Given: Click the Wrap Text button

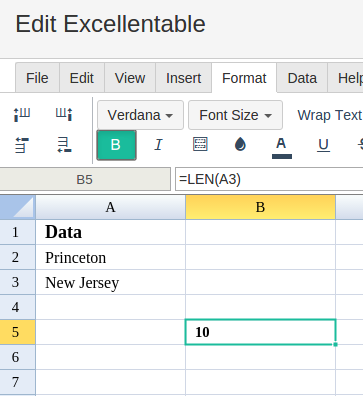Looking at the screenshot, I should point(329,115).
